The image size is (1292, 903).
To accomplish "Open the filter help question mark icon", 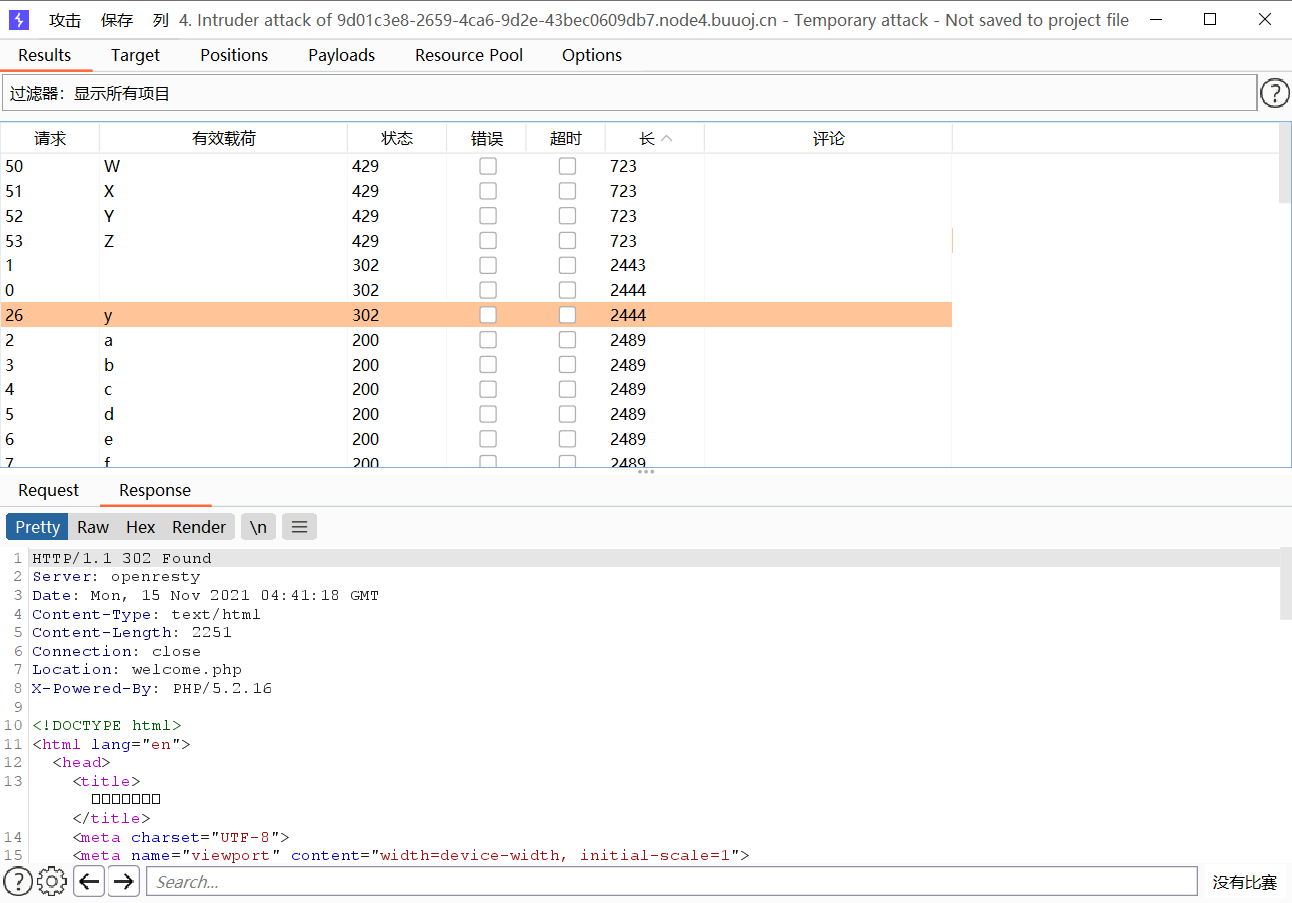I will pyautogui.click(x=1274, y=93).
